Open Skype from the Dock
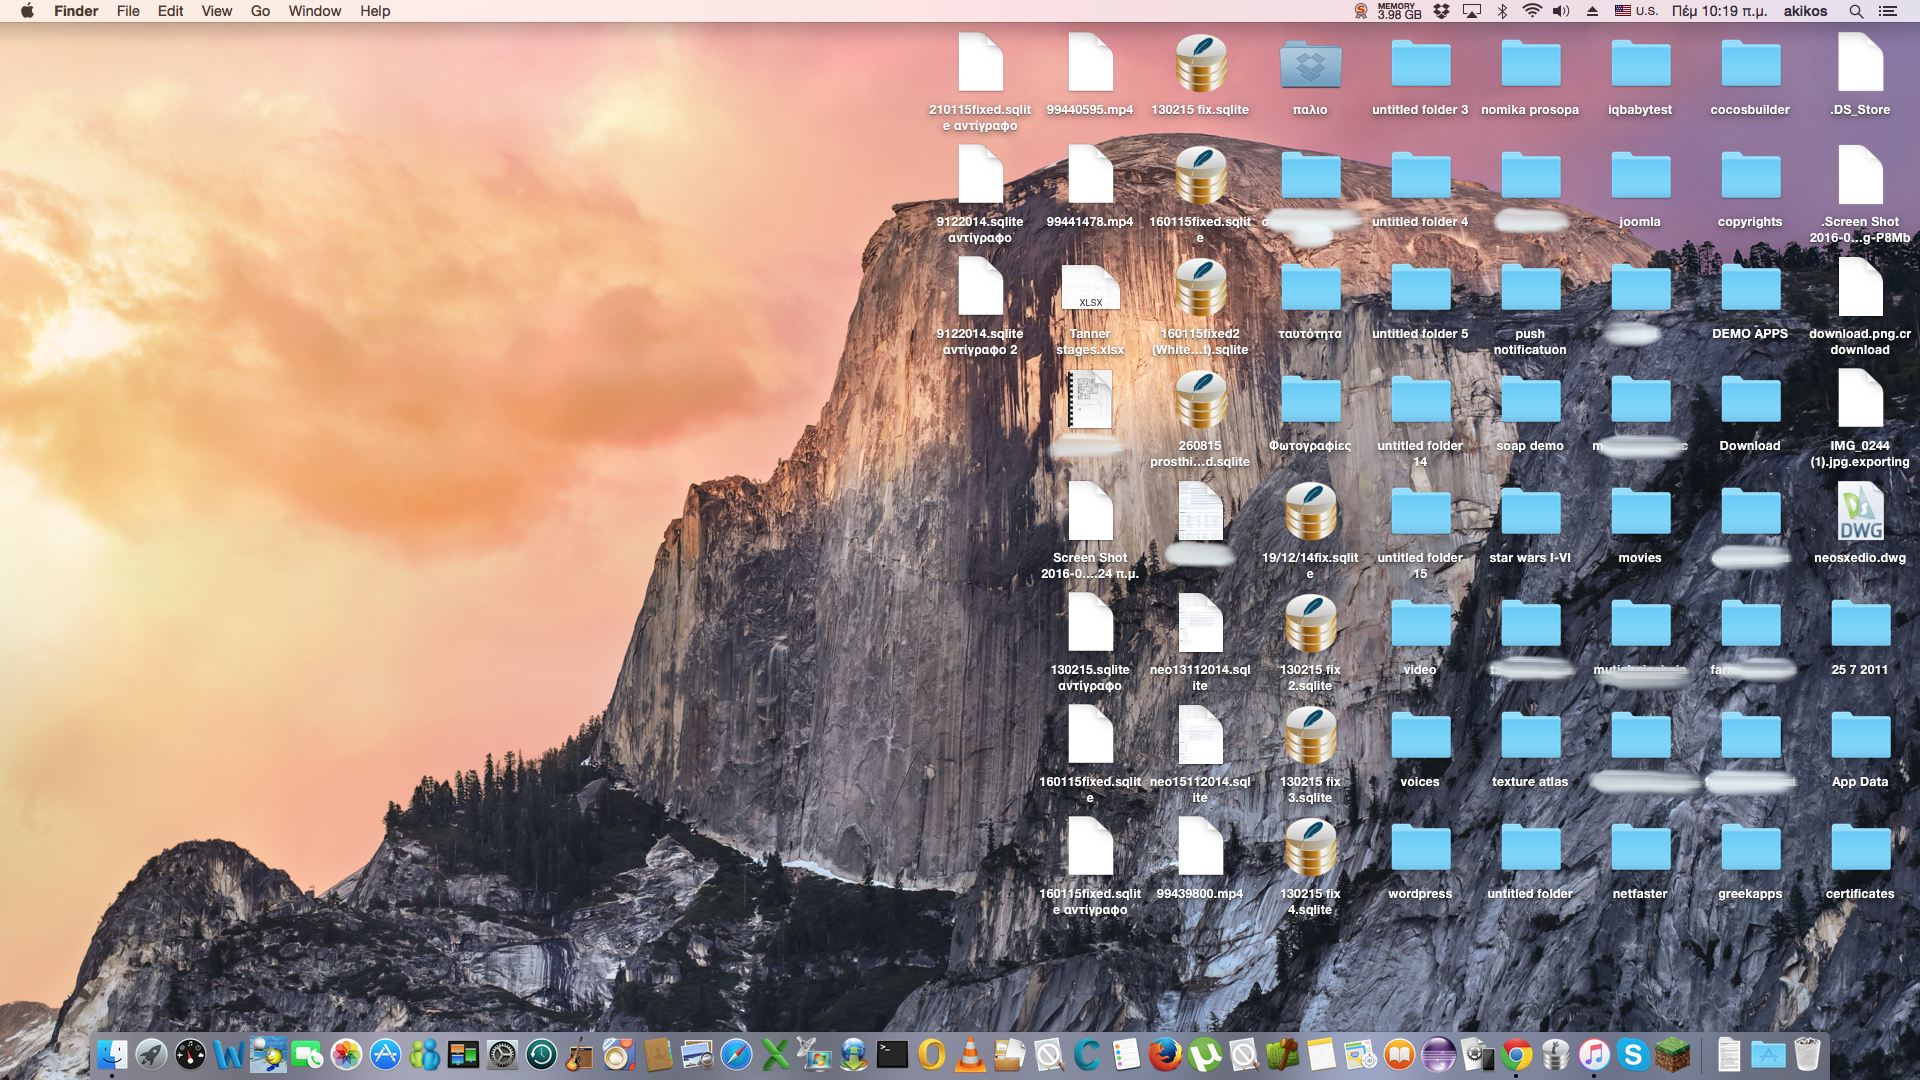This screenshot has width=1920, height=1080. (1633, 1054)
